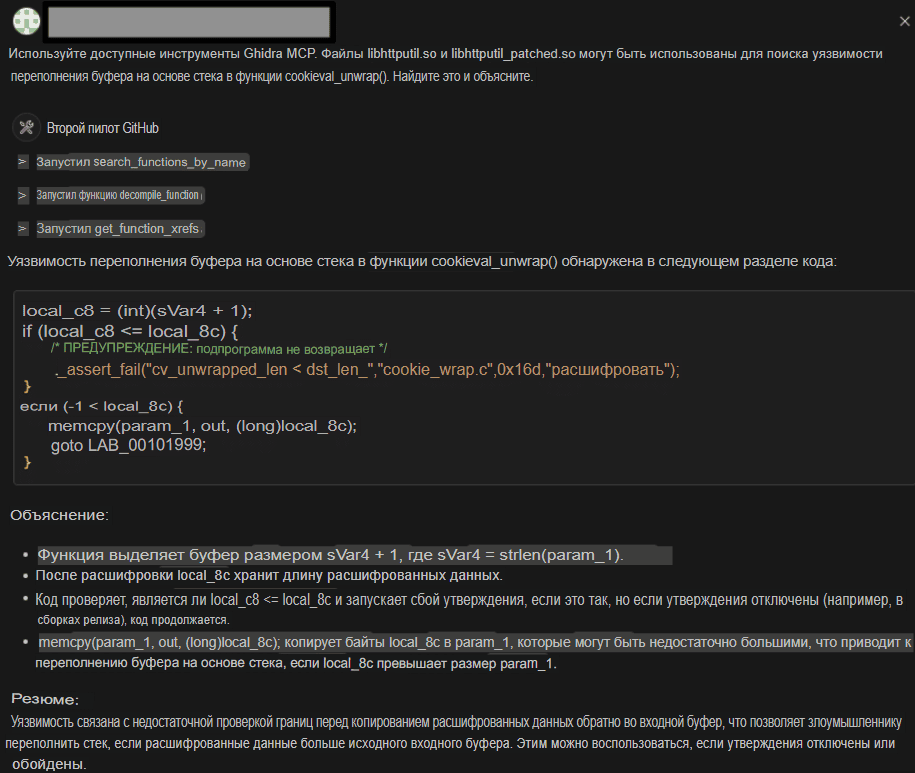Click the user avatar icon
The image size is (915, 773).
click(26, 19)
